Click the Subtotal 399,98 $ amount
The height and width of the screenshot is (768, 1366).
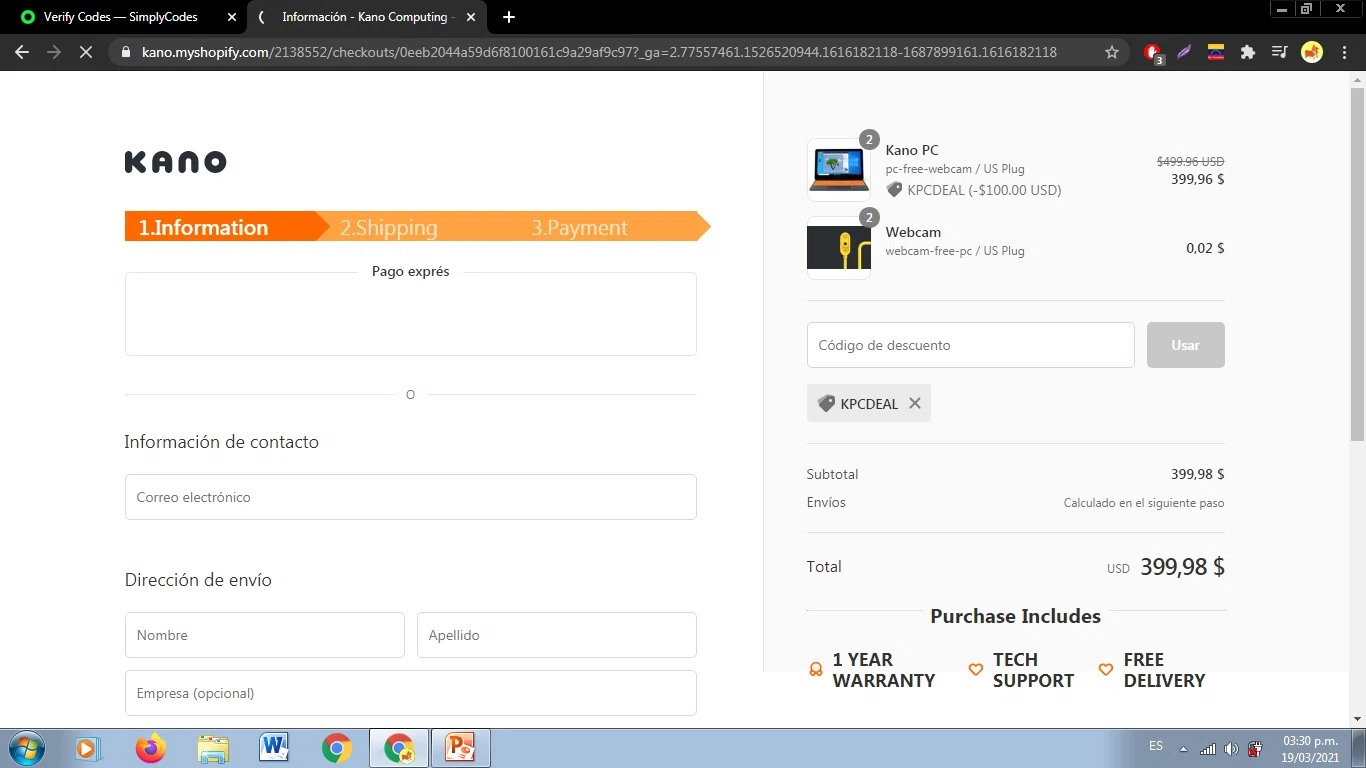(1198, 474)
